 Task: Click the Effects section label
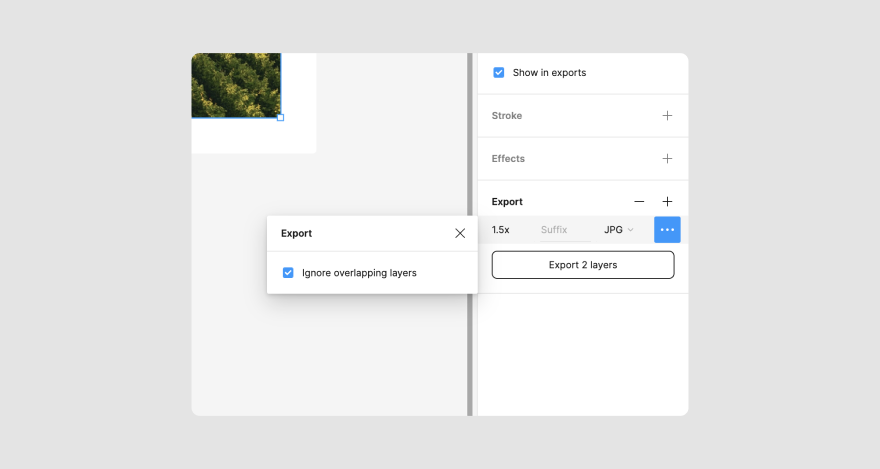point(508,159)
